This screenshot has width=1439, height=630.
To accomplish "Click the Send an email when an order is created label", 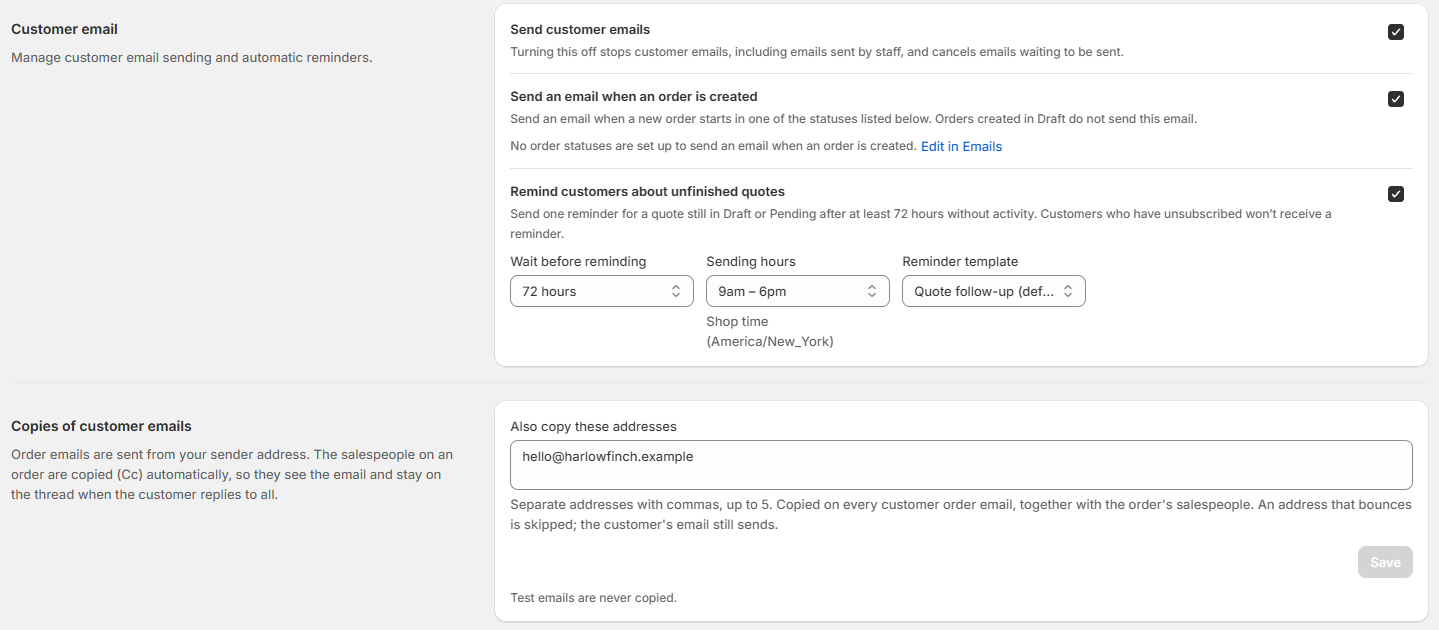I will pyautogui.click(x=634, y=97).
